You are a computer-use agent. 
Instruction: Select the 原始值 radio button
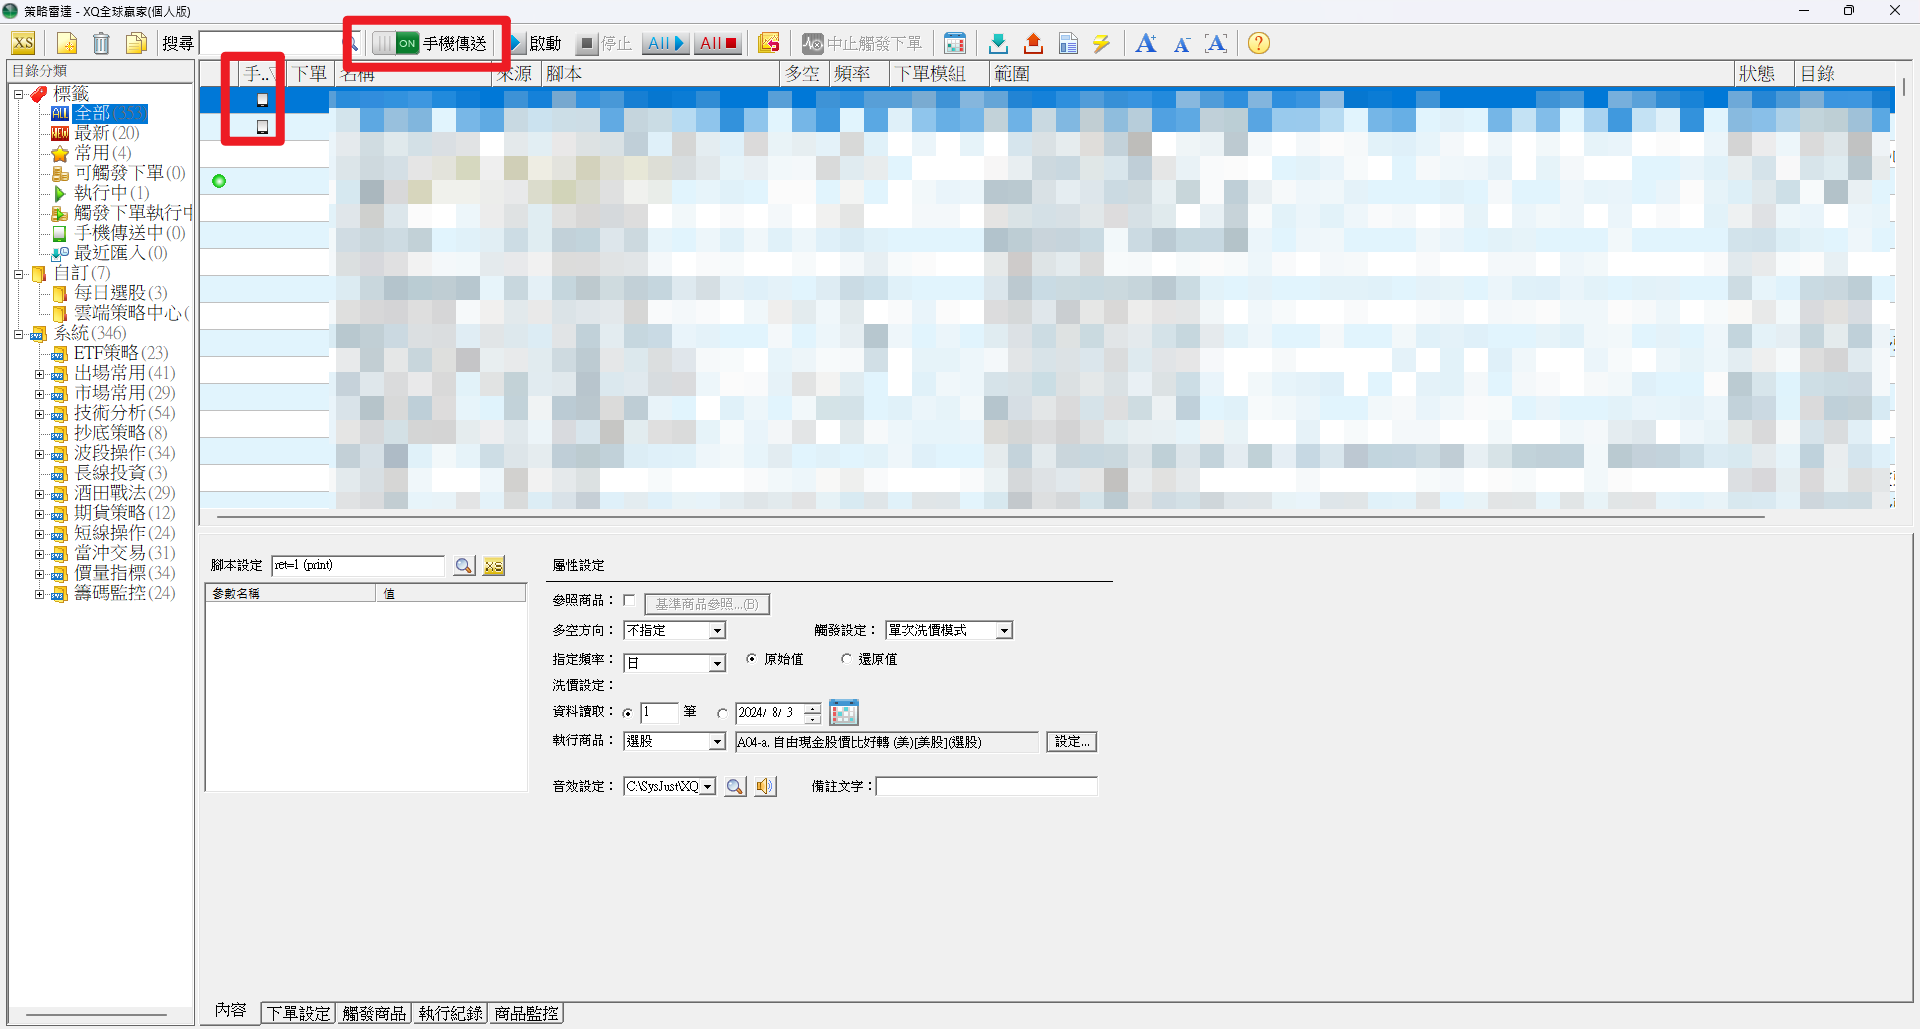pyautogui.click(x=751, y=659)
